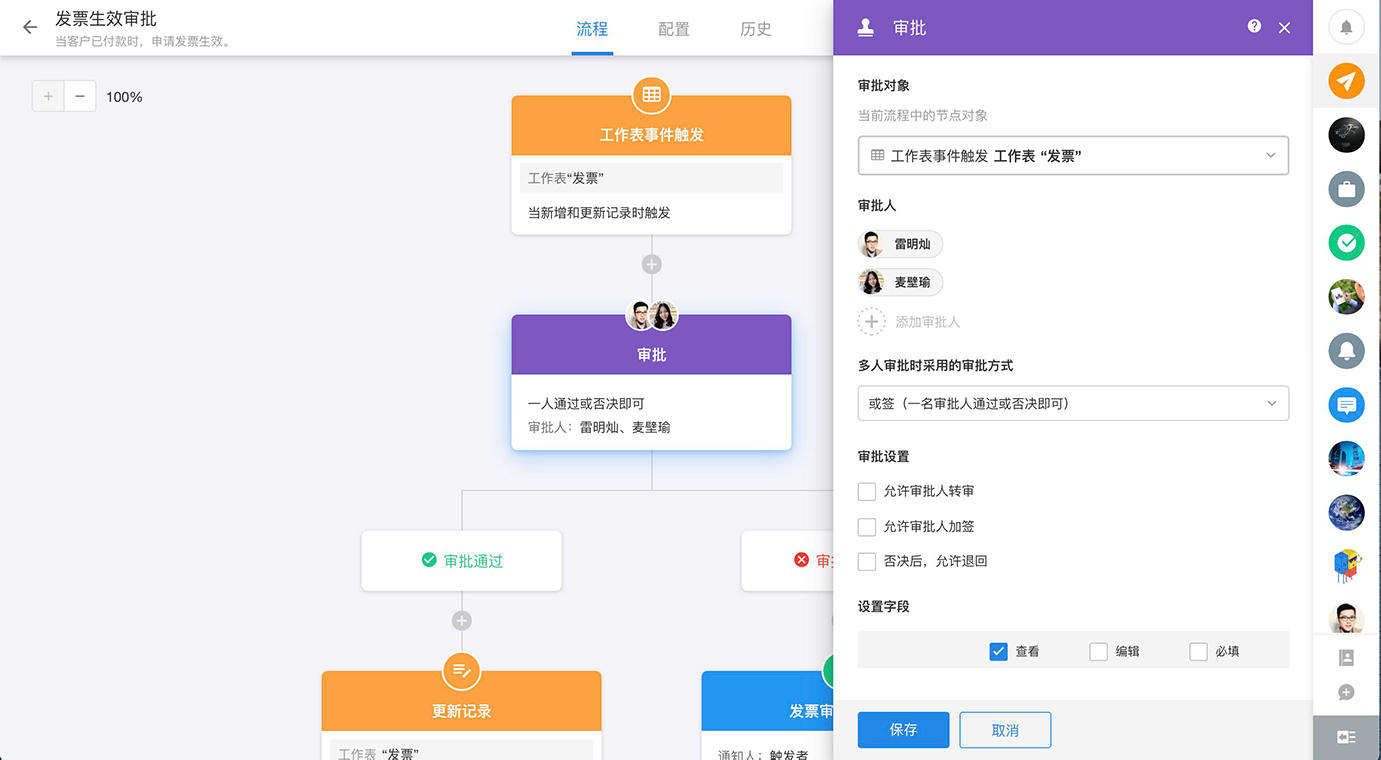Image resolution: width=1381 pixels, height=760 pixels.
Task: Open the orange paper plane app
Action: point(1346,81)
